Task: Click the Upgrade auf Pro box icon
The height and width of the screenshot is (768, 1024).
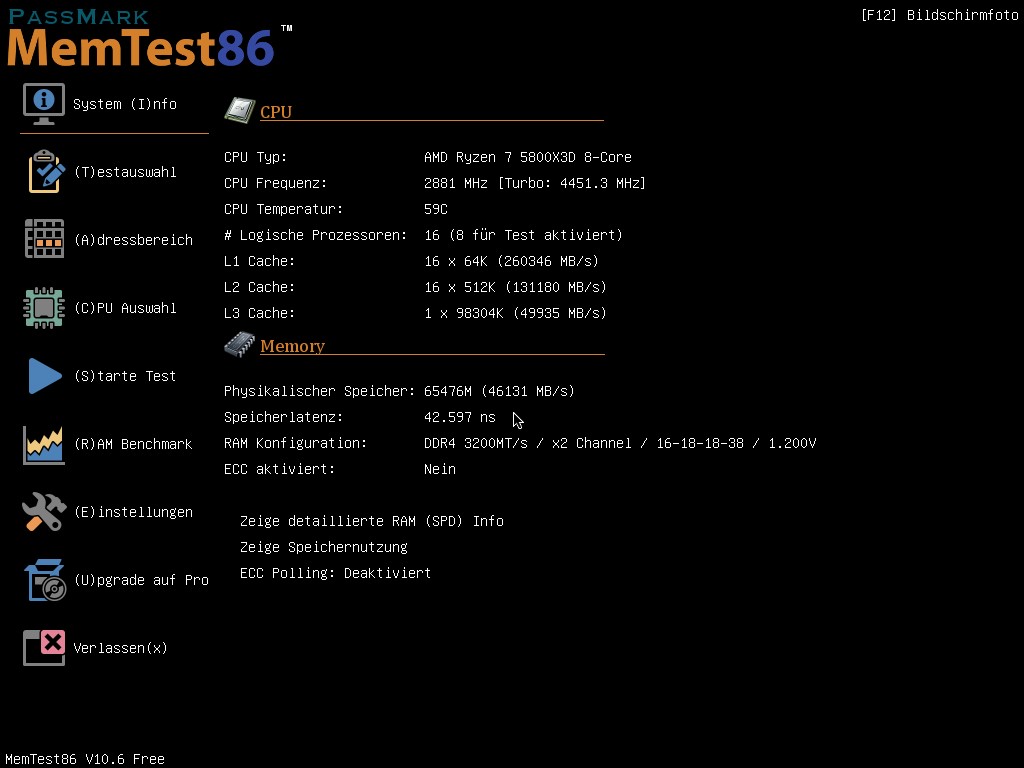Action: 45,579
